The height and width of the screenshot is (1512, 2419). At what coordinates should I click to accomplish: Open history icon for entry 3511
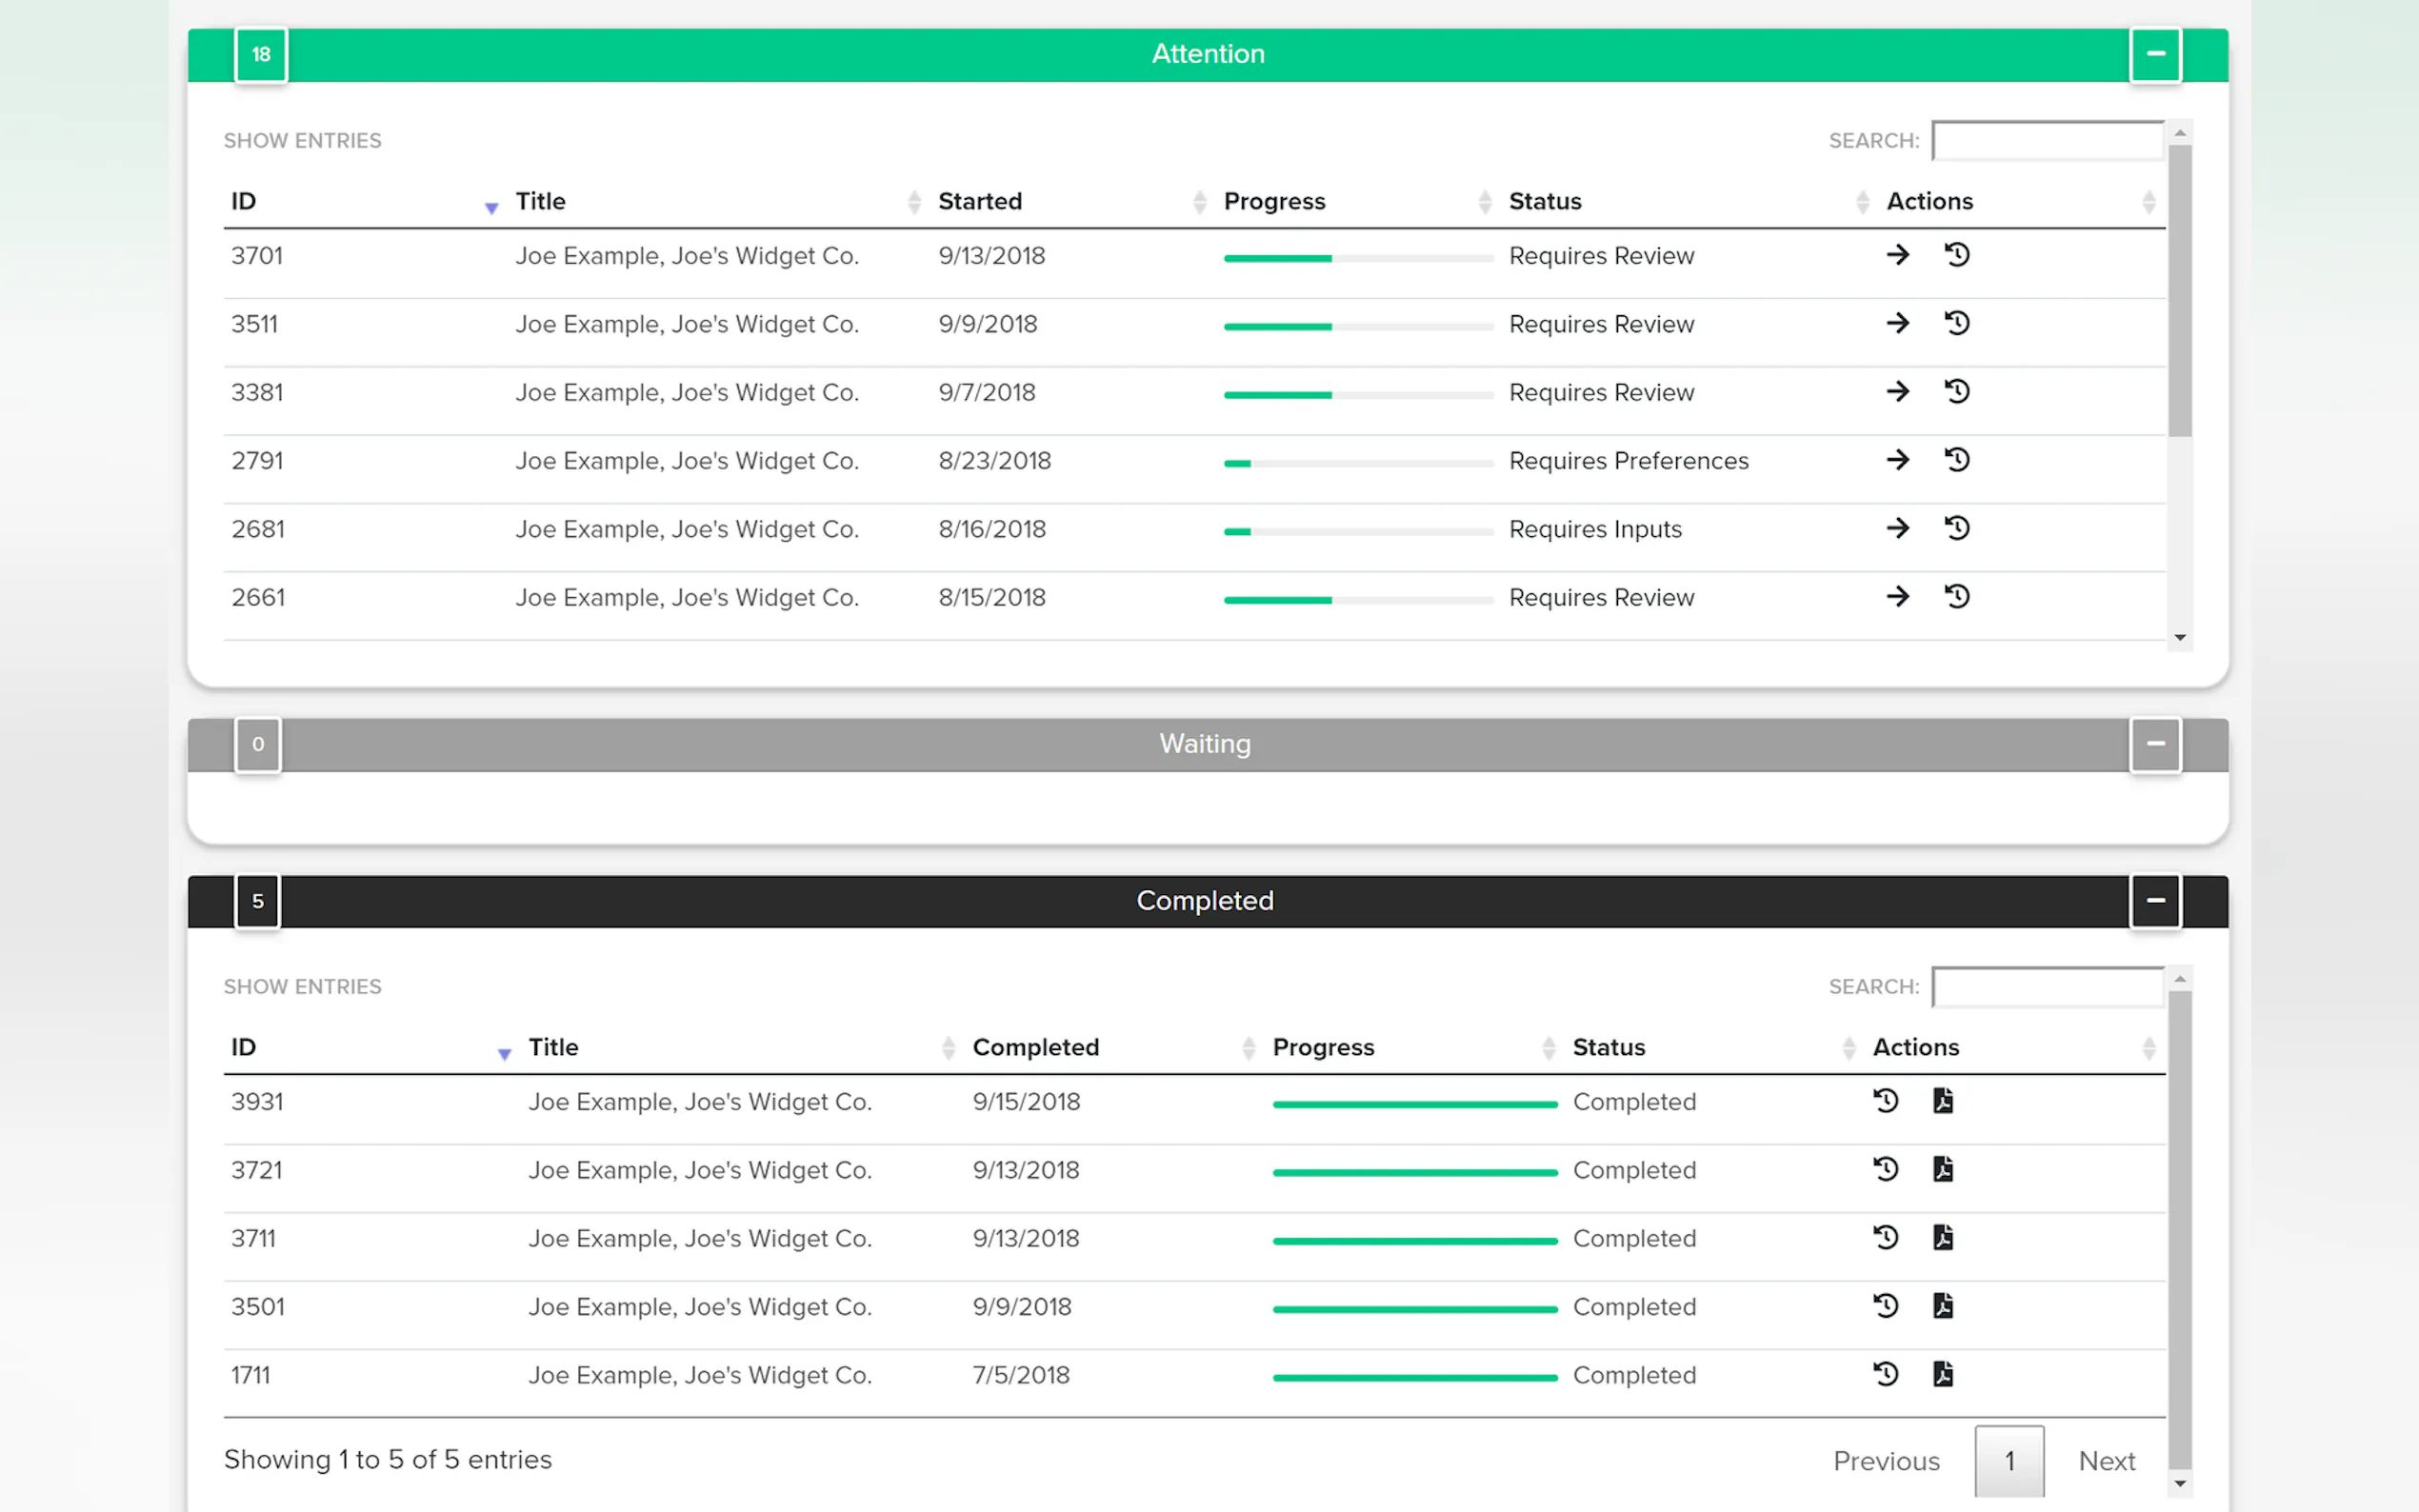tap(1956, 323)
